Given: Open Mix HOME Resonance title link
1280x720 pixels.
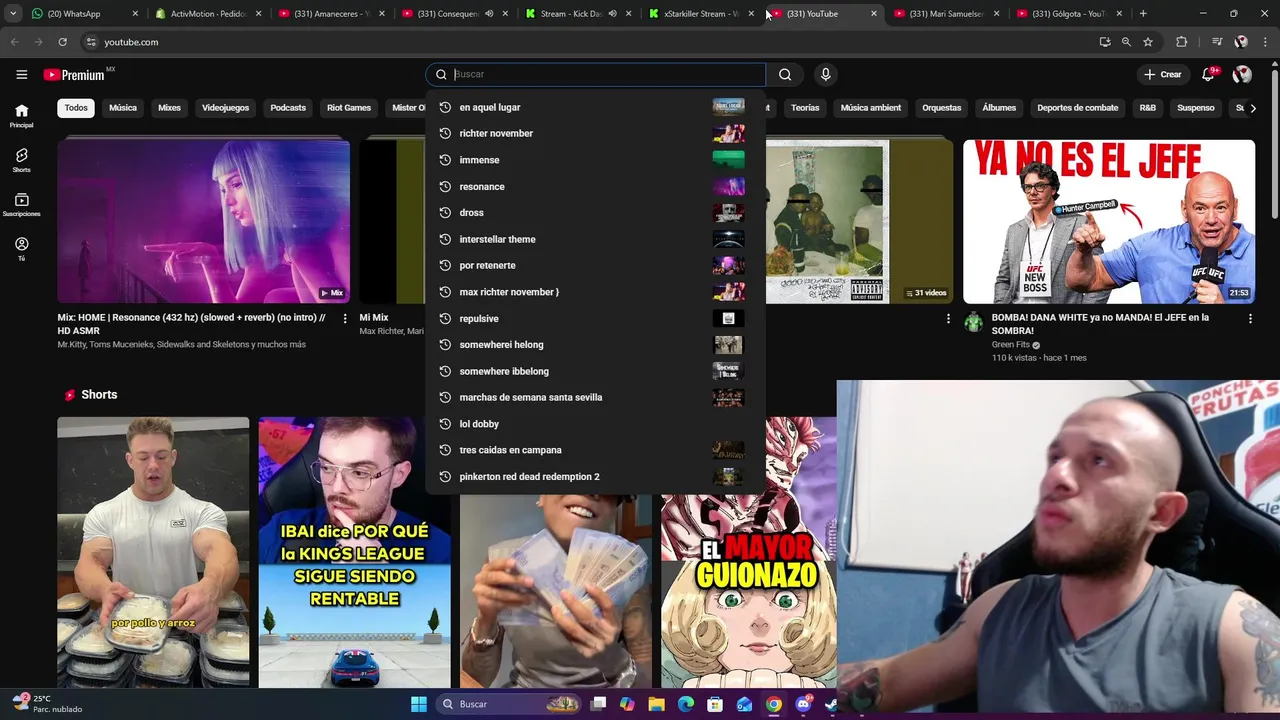Looking at the screenshot, I should 192,324.
